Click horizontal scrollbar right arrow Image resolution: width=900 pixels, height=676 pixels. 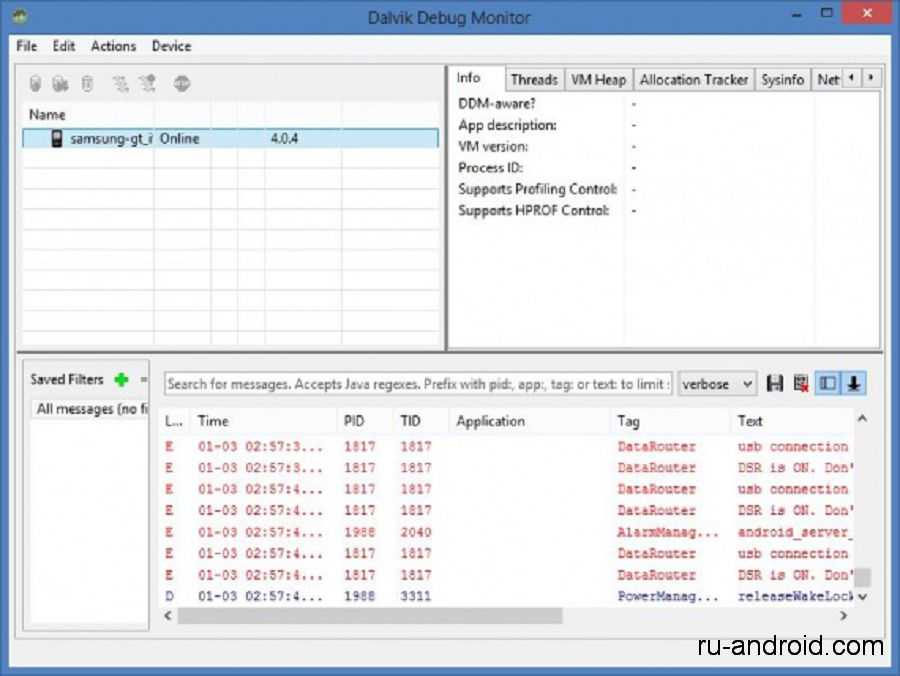click(x=843, y=616)
